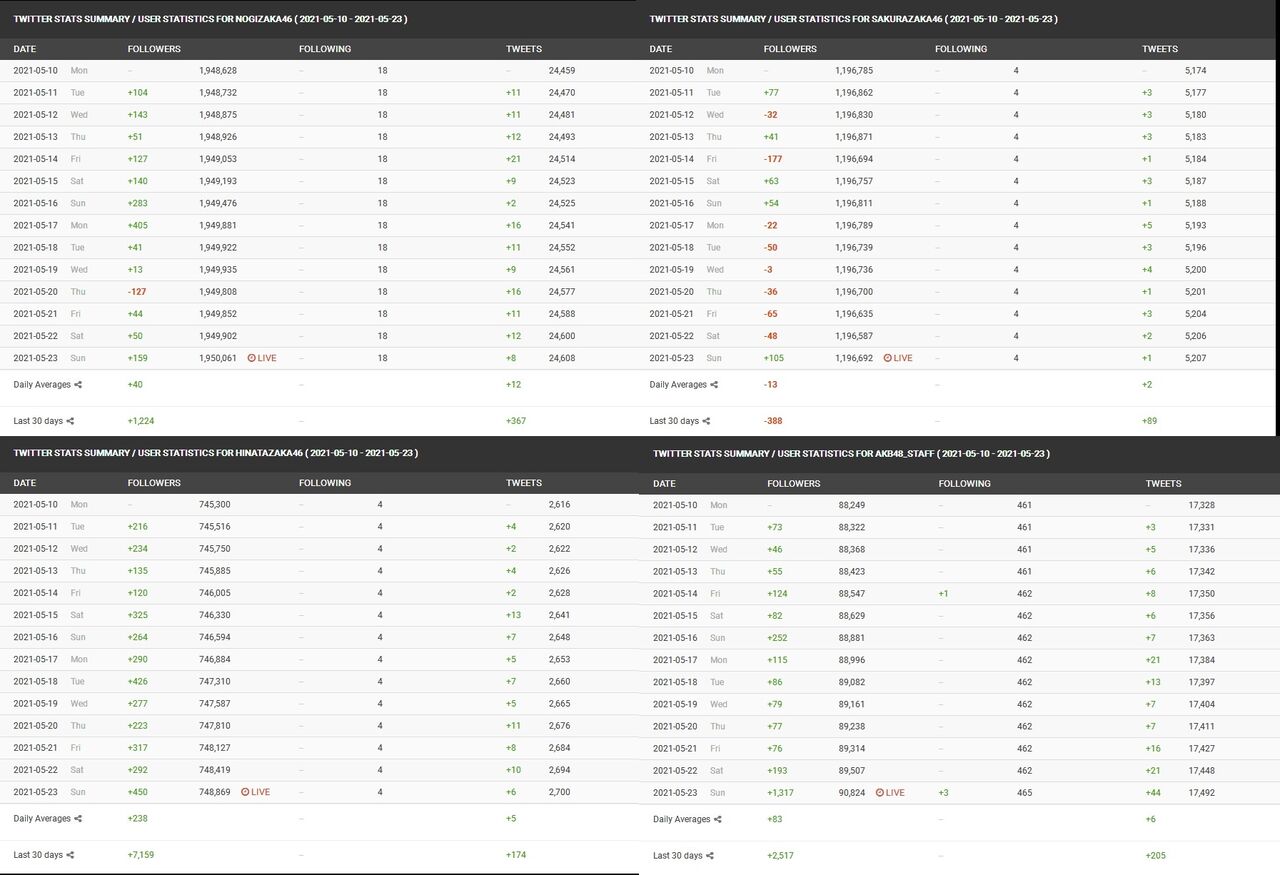The width and height of the screenshot is (1280, 875).
Task: Click follower count 1,950,061 in NOGIZAKA46 table
Action: point(218,358)
